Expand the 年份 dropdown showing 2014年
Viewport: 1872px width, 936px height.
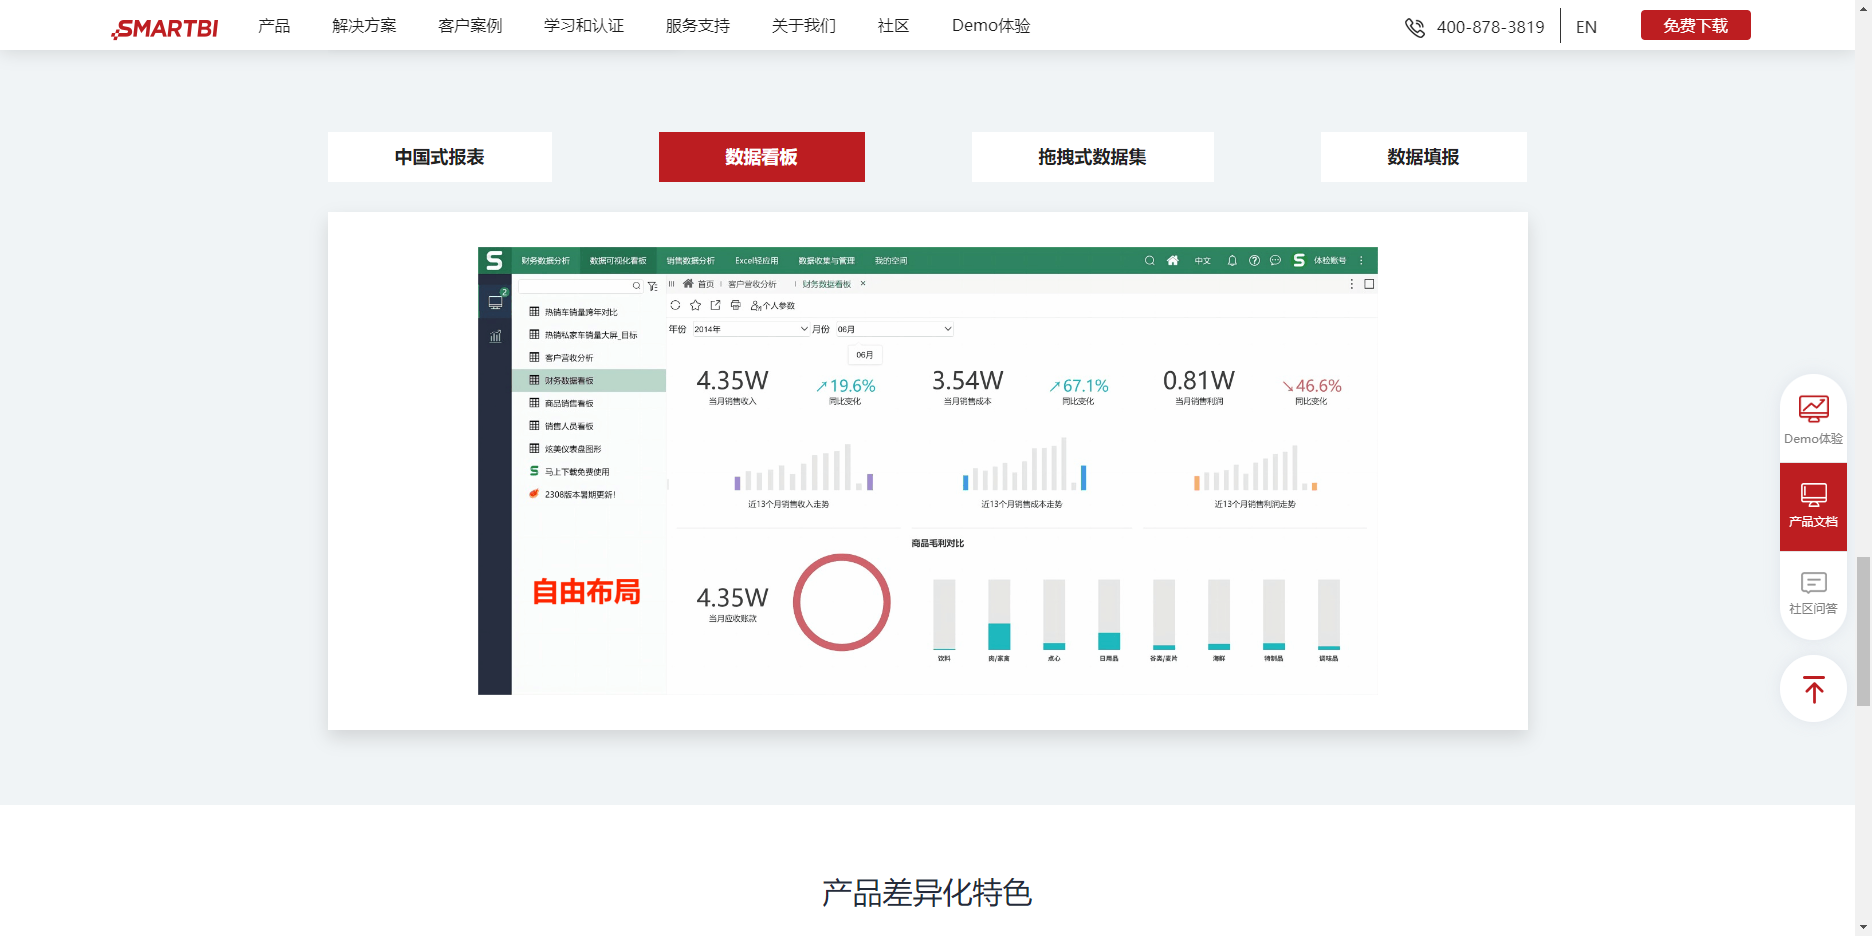pyautogui.click(x=750, y=328)
